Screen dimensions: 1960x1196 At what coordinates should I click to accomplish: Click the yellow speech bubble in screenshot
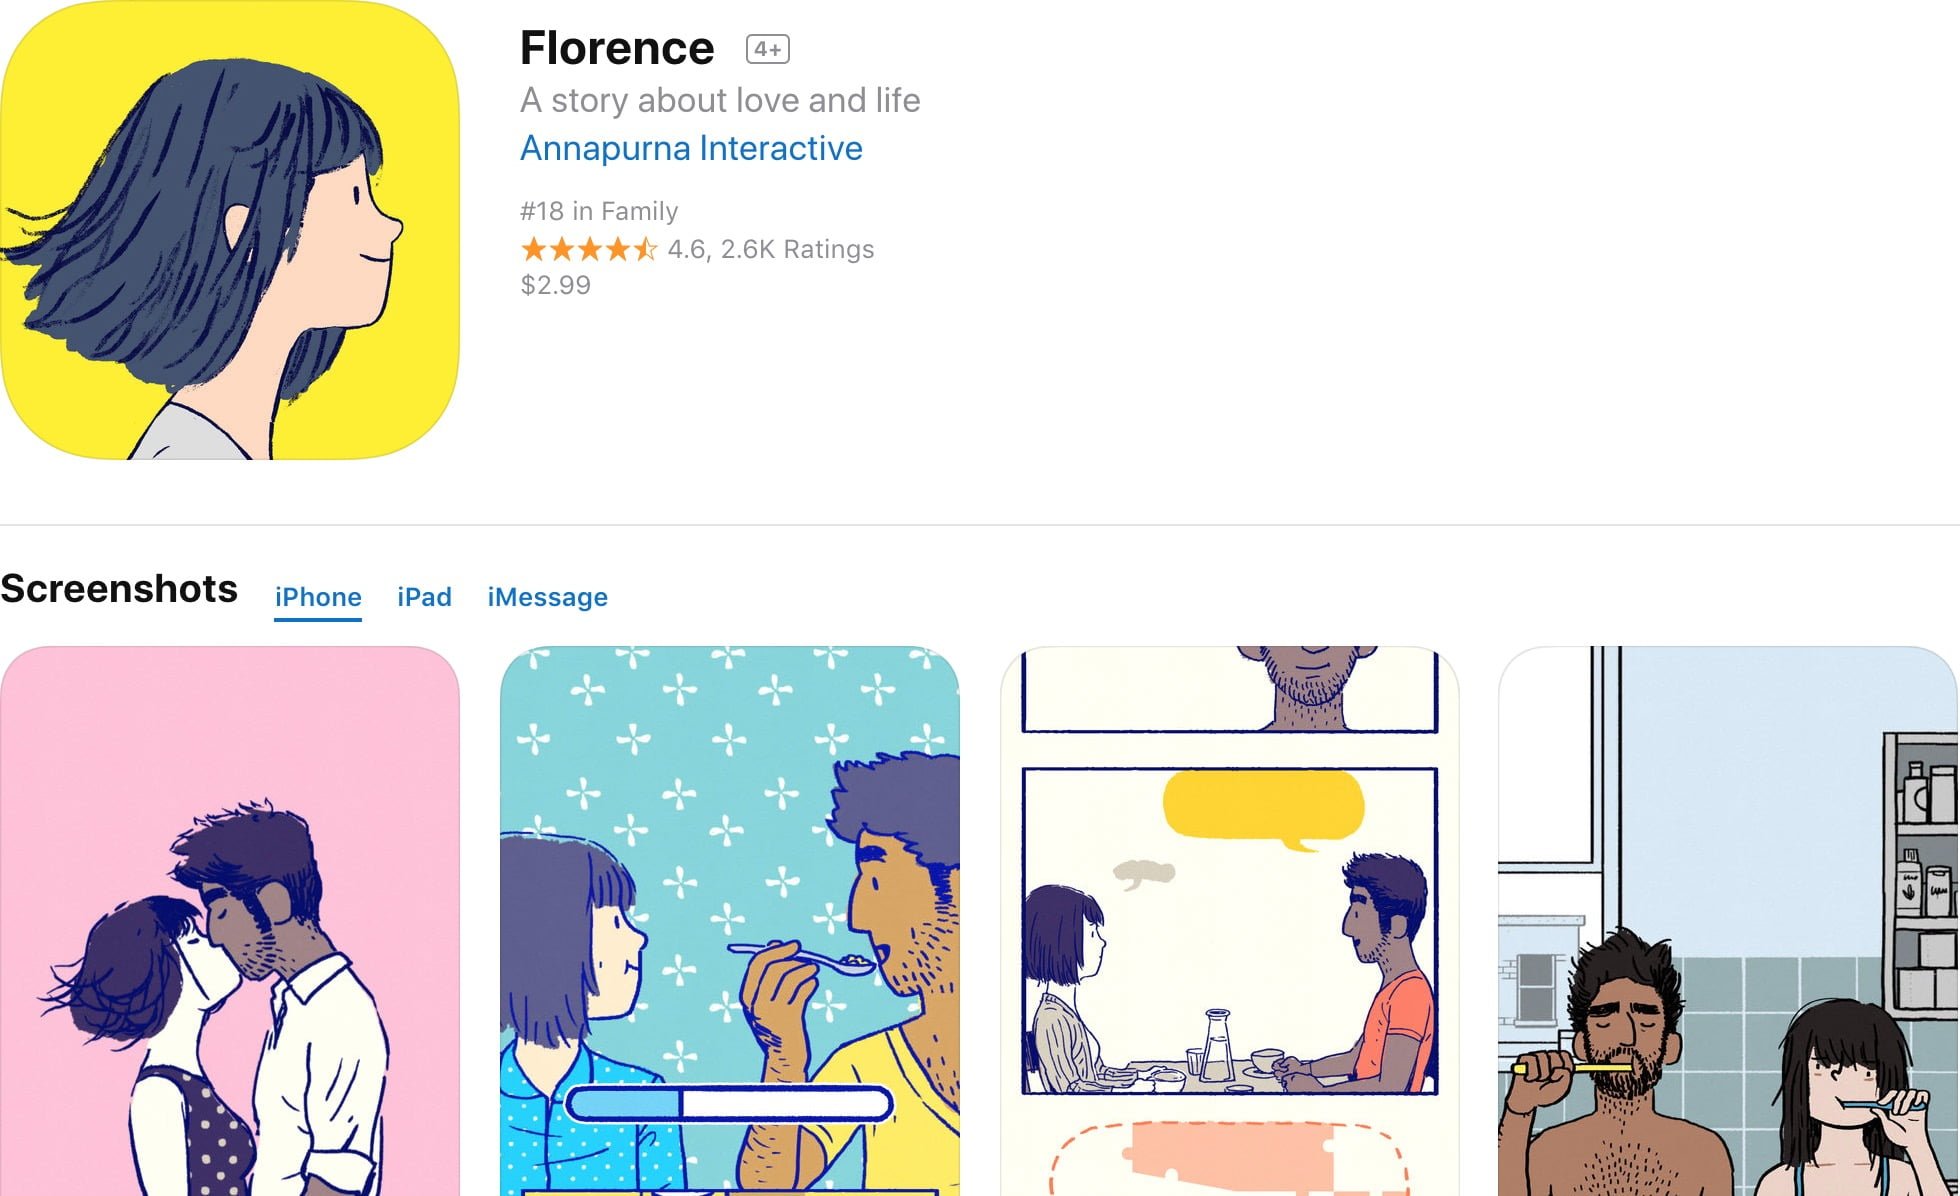pos(1264,808)
